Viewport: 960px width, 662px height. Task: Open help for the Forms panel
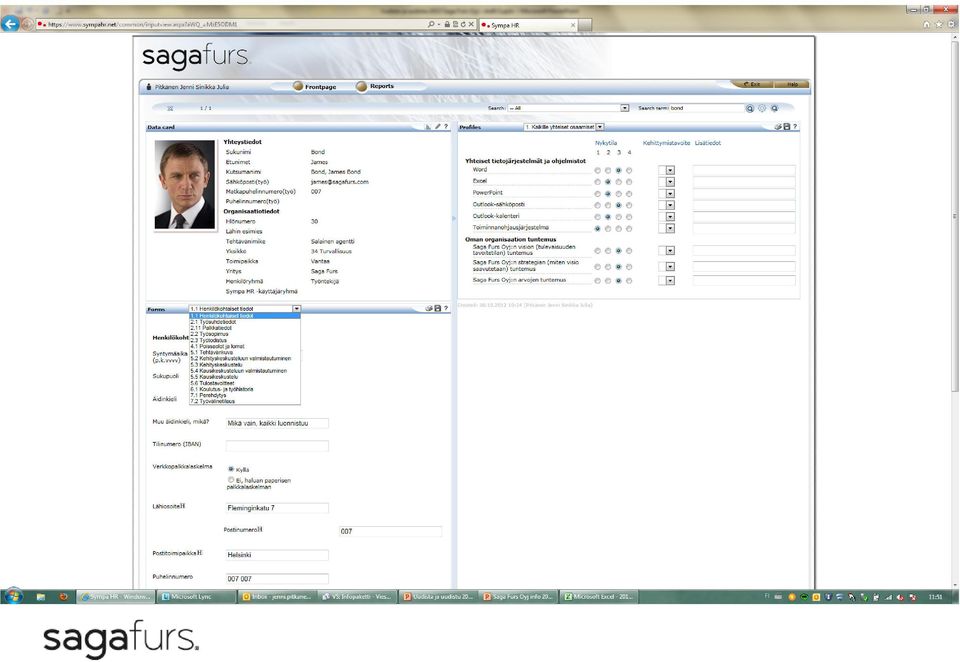[x=446, y=309]
